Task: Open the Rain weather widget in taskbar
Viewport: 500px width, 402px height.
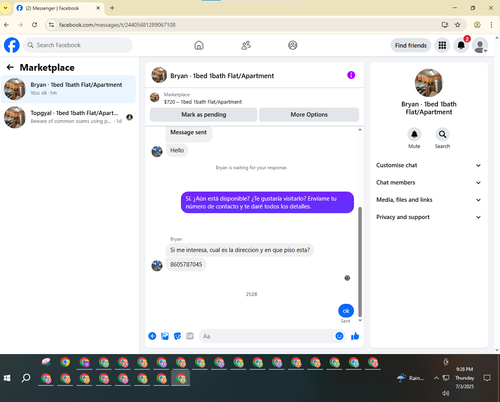Action: coord(410,378)
